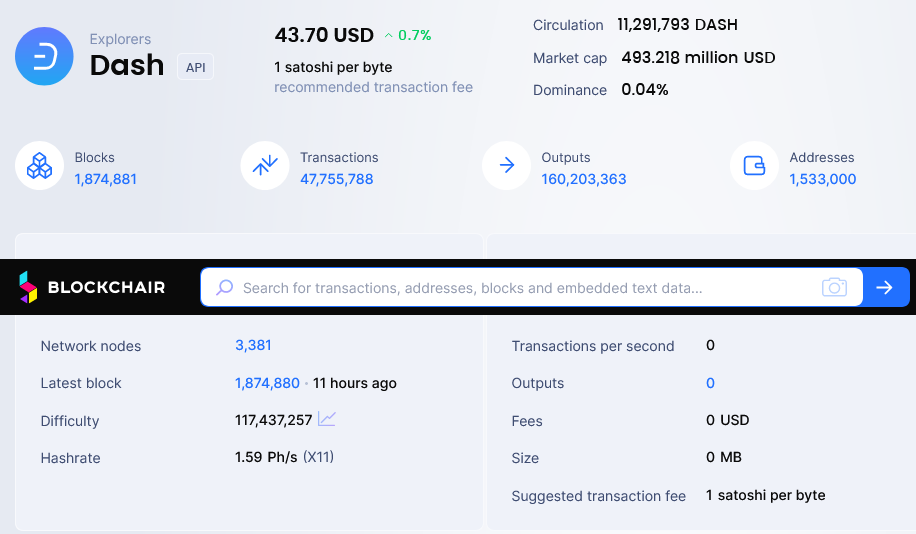Open Network nodes value 3,381
The width and height of the screenshot is (916, 534).
pos(253,345)
